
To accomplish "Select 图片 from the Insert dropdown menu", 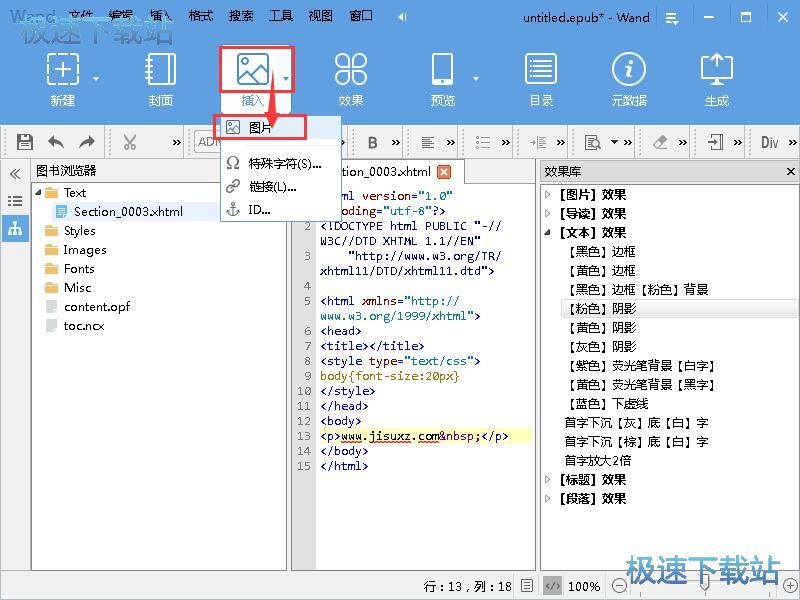I will pyautogui.click(x=261, y=128).
